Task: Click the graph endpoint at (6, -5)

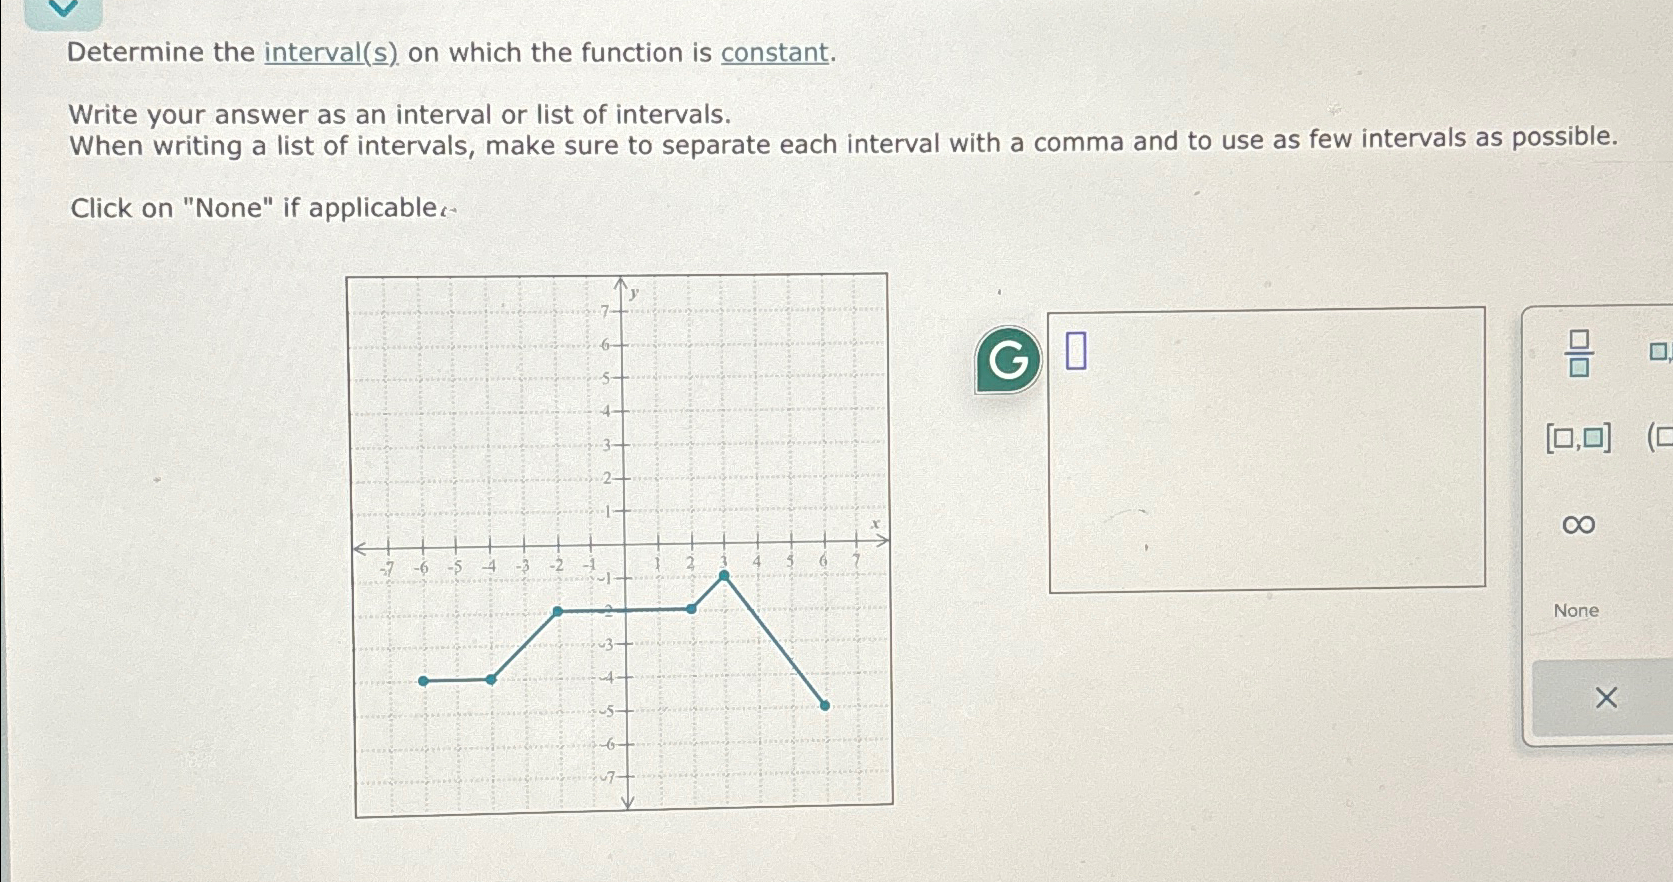Action: pyautogui.click(x=824, y=705)
